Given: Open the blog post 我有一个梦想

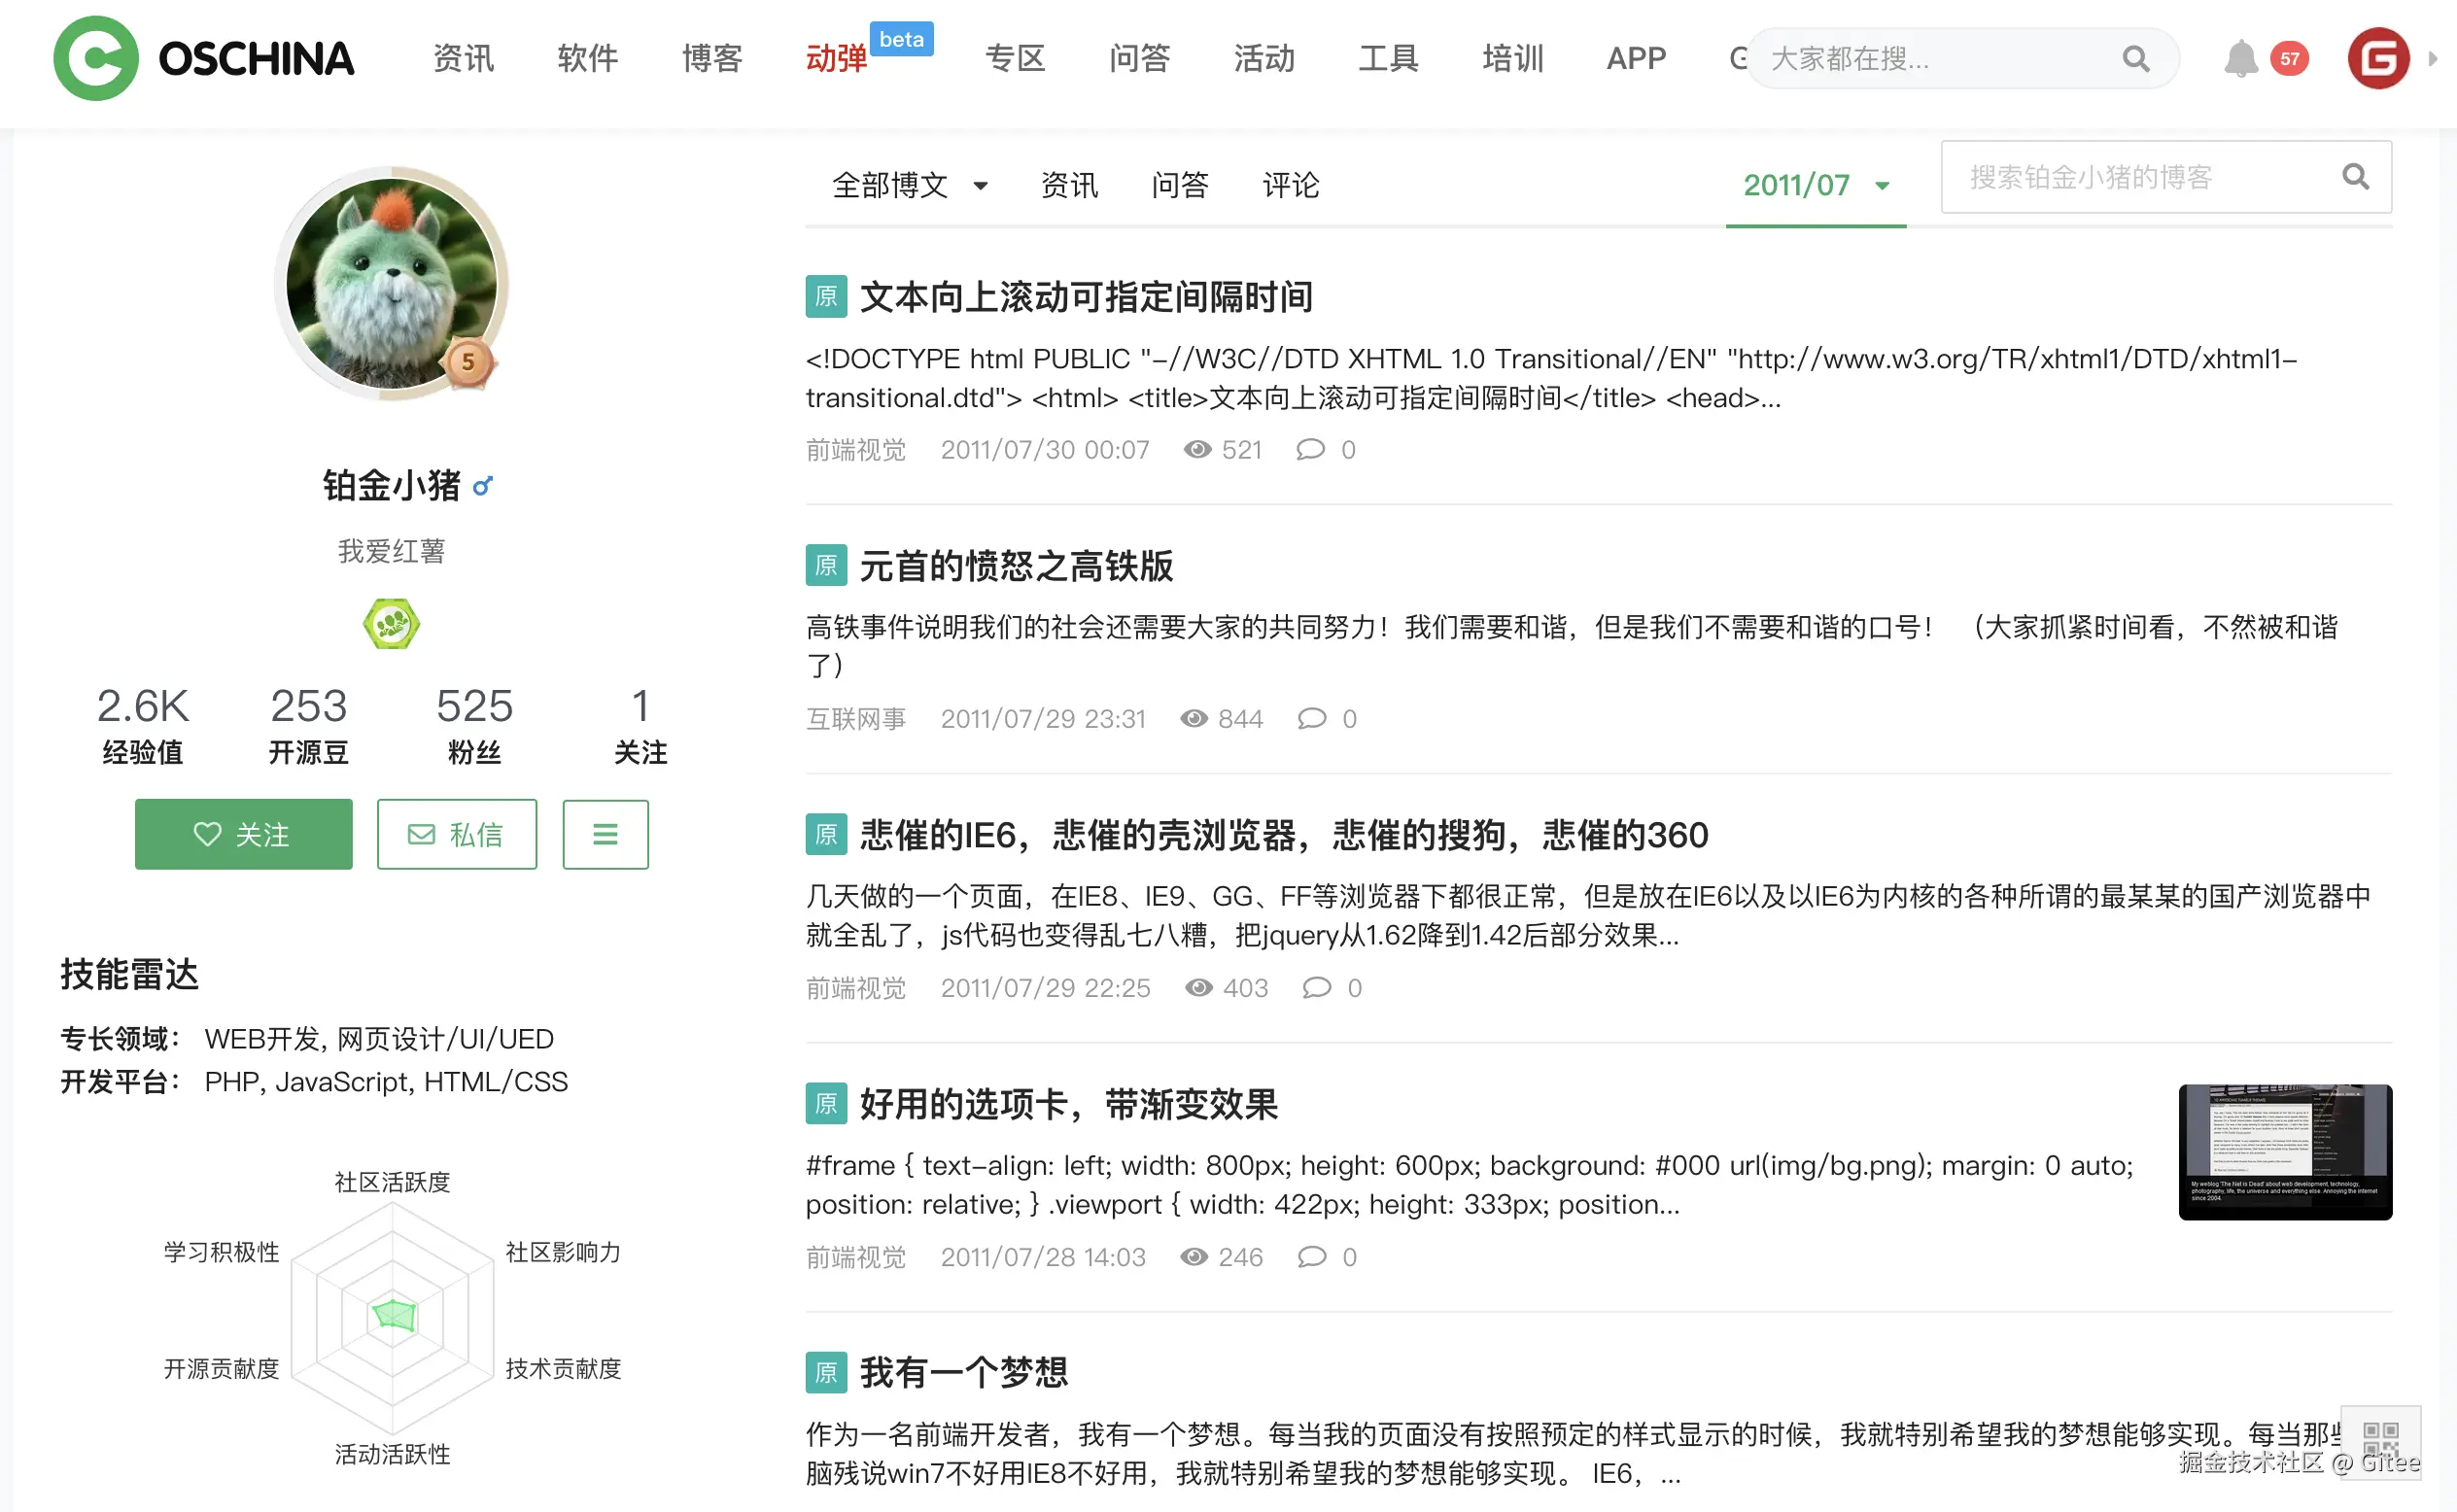Looking at the screenshot, I should point(964,1373).
